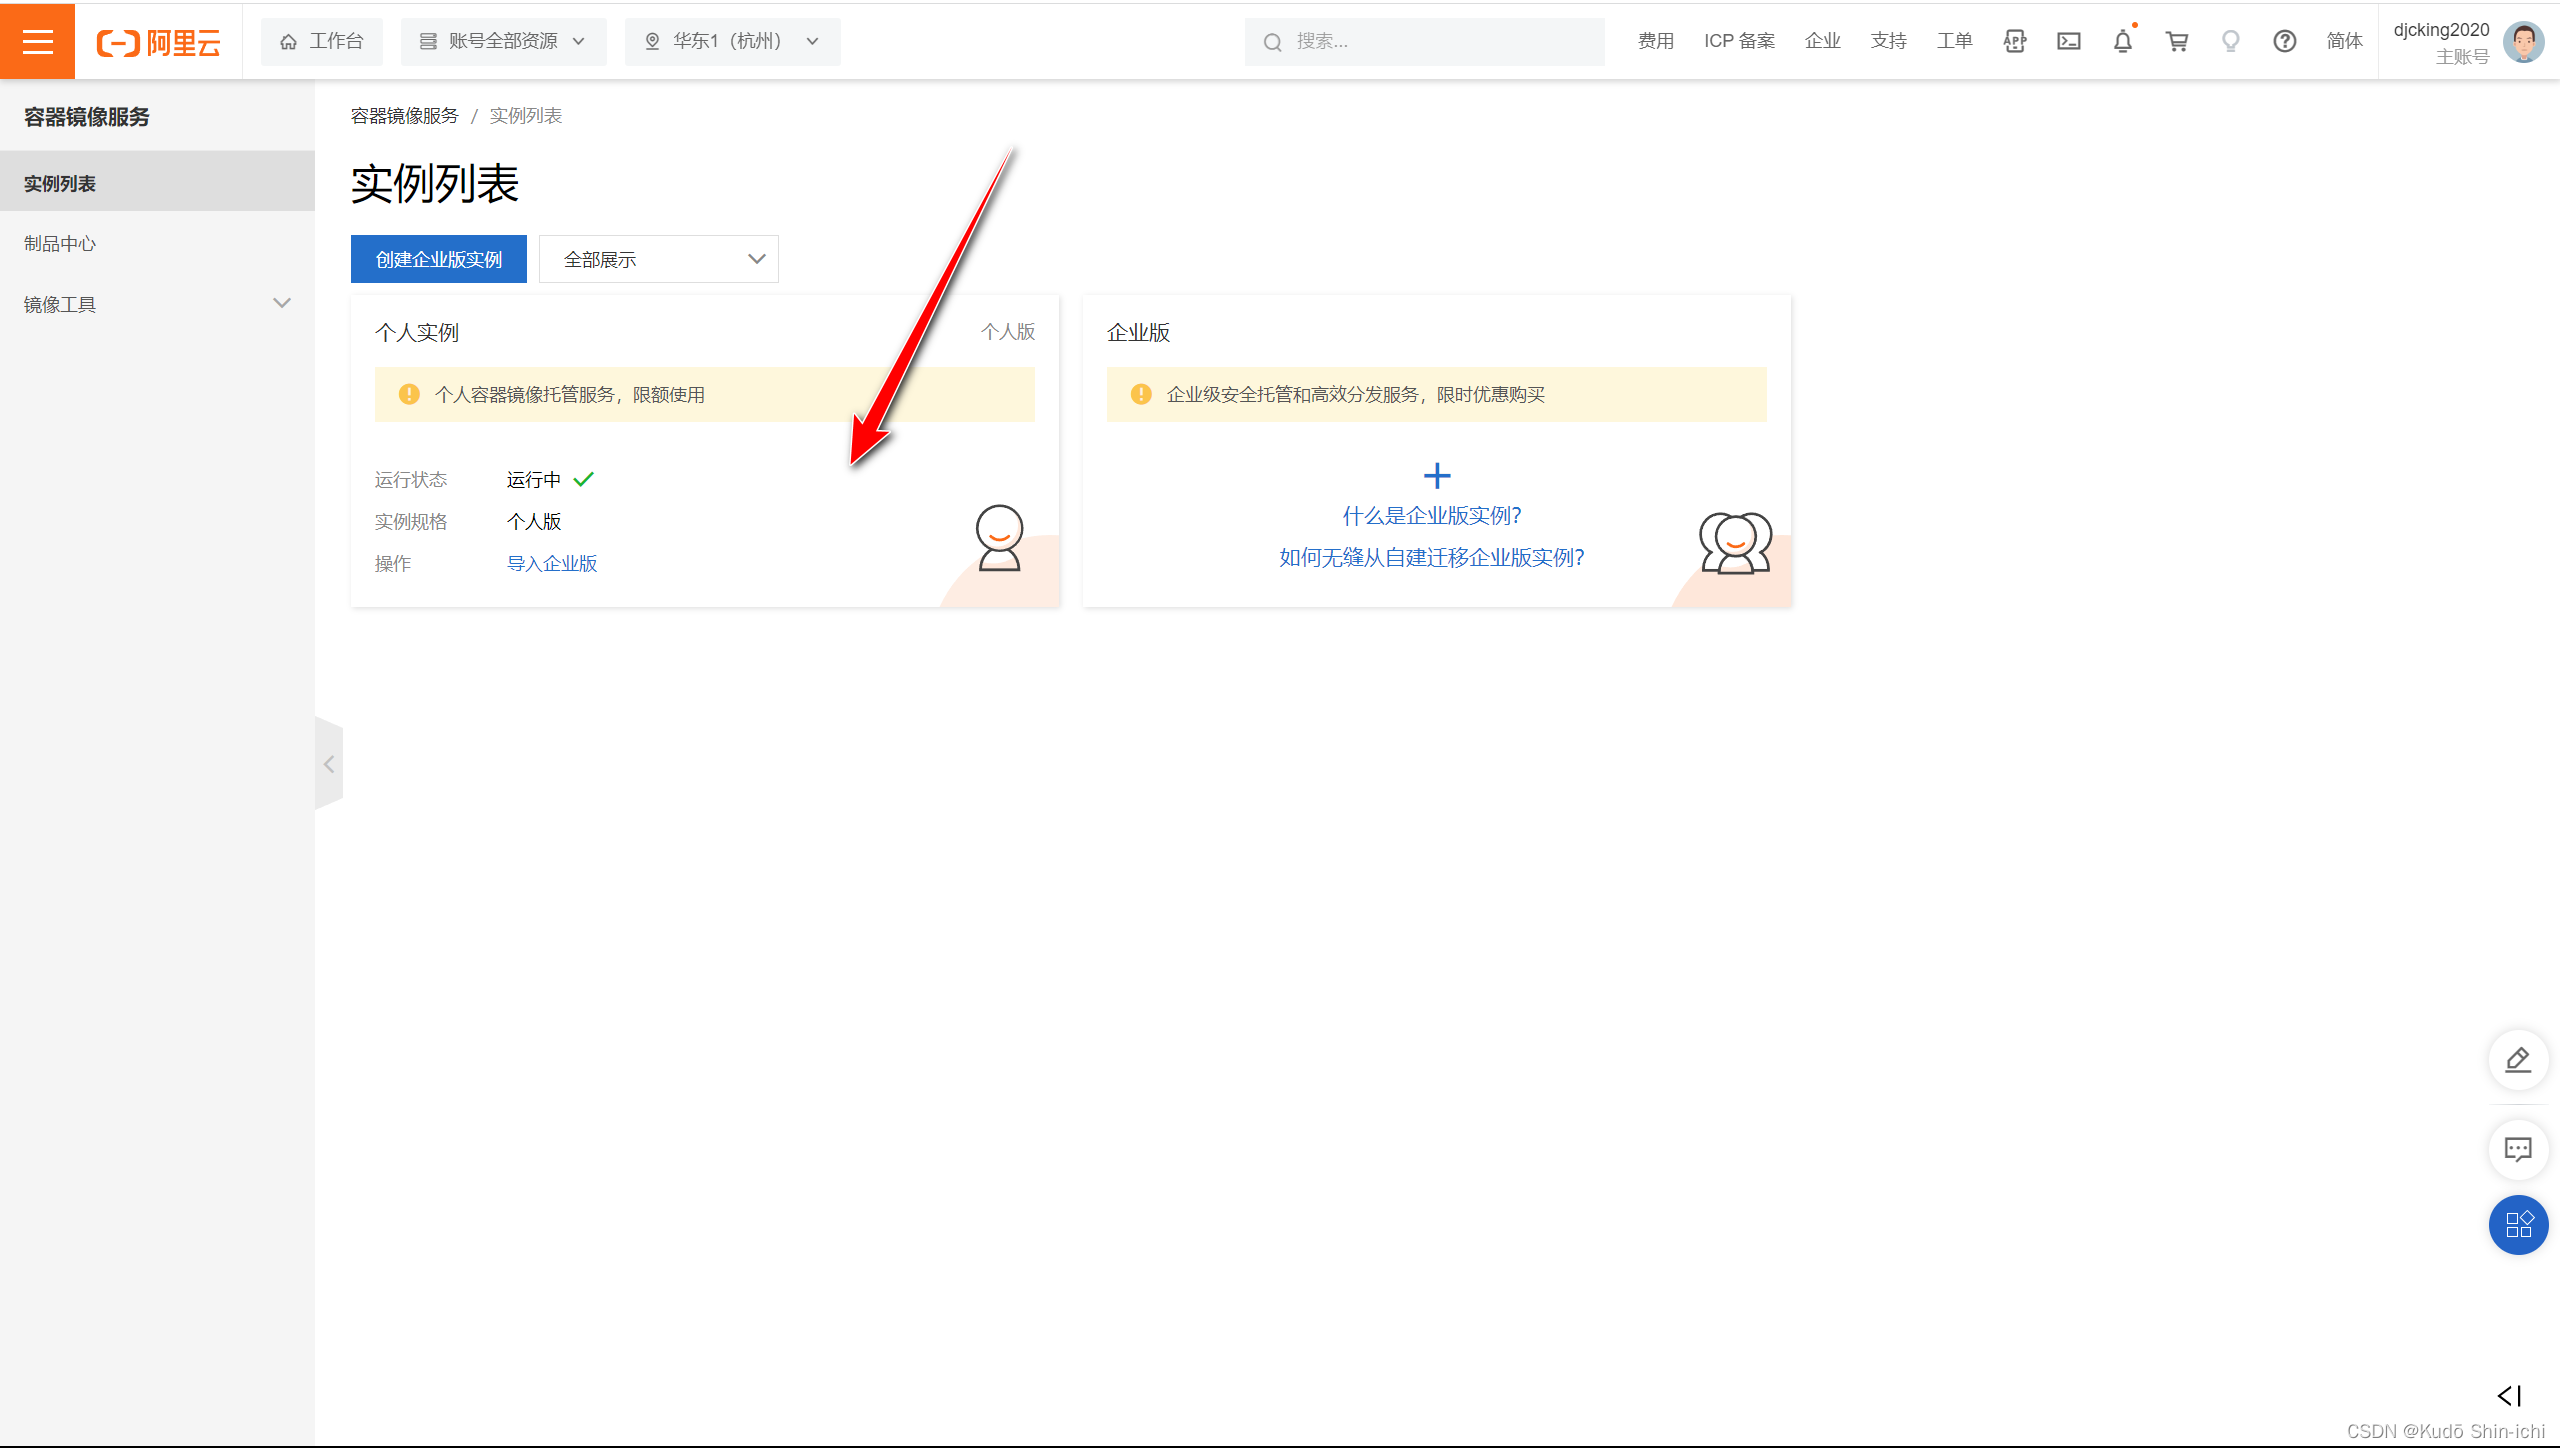Open the 全部展示 filter dropdown
Viewport: 2560px width, 1448px height.
coord(658,260)
